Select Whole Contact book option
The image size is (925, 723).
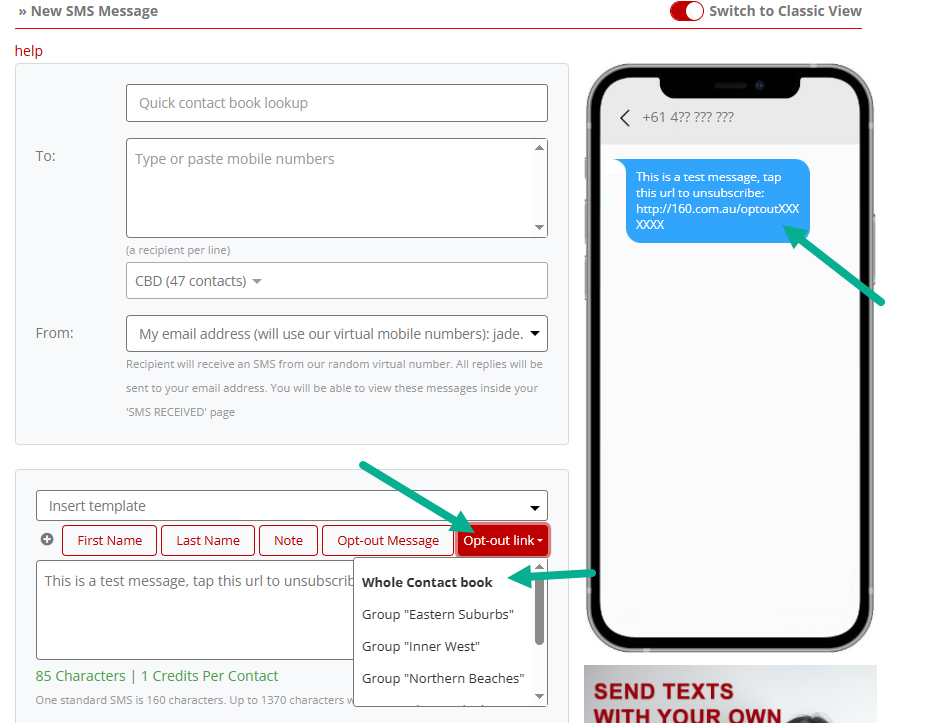[427, 582]
